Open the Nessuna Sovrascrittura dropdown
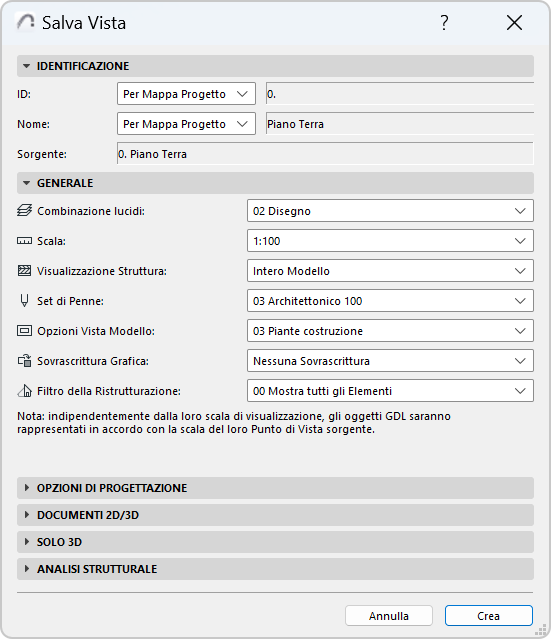 pos(390,361)
